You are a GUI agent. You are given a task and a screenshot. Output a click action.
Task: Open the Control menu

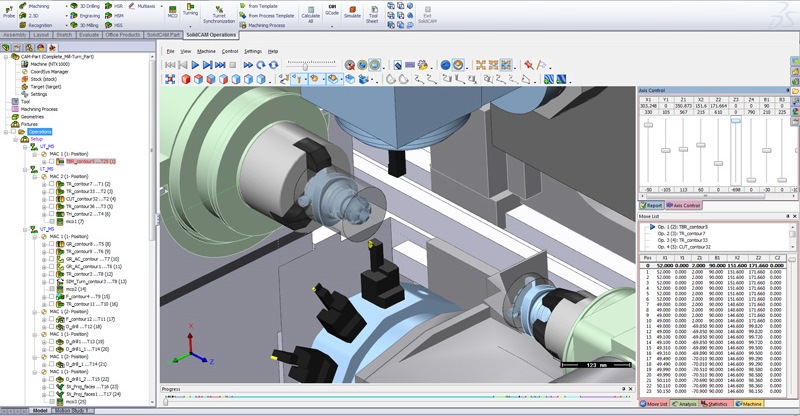(230, 52)
